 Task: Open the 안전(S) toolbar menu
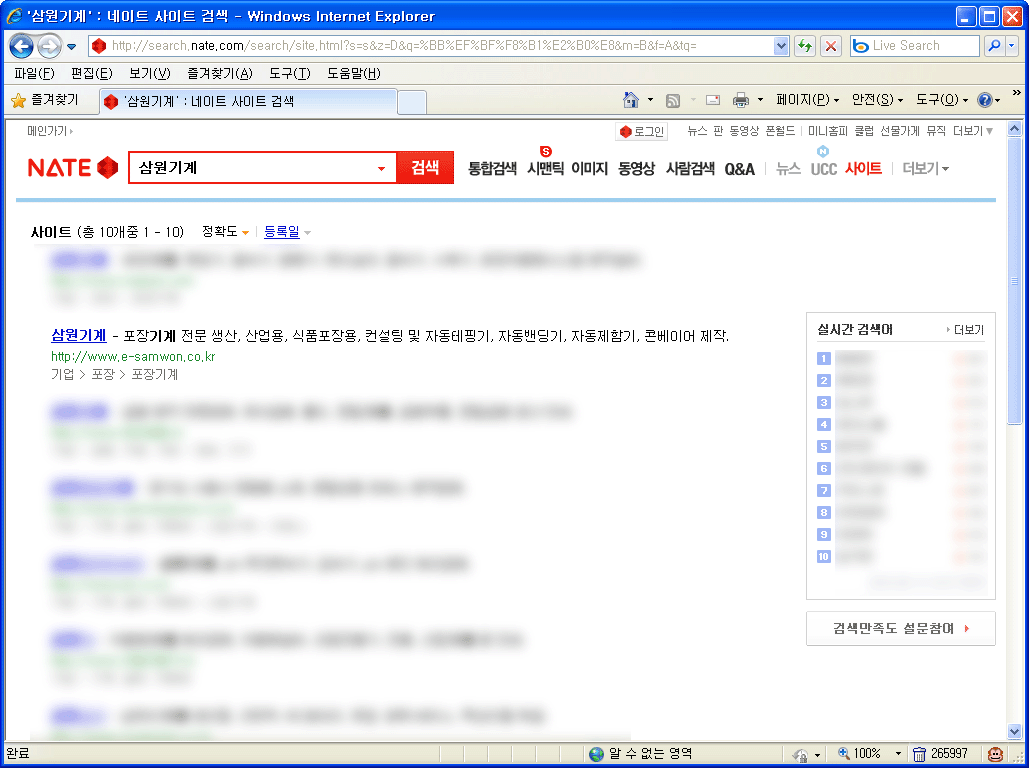[877, 100]
